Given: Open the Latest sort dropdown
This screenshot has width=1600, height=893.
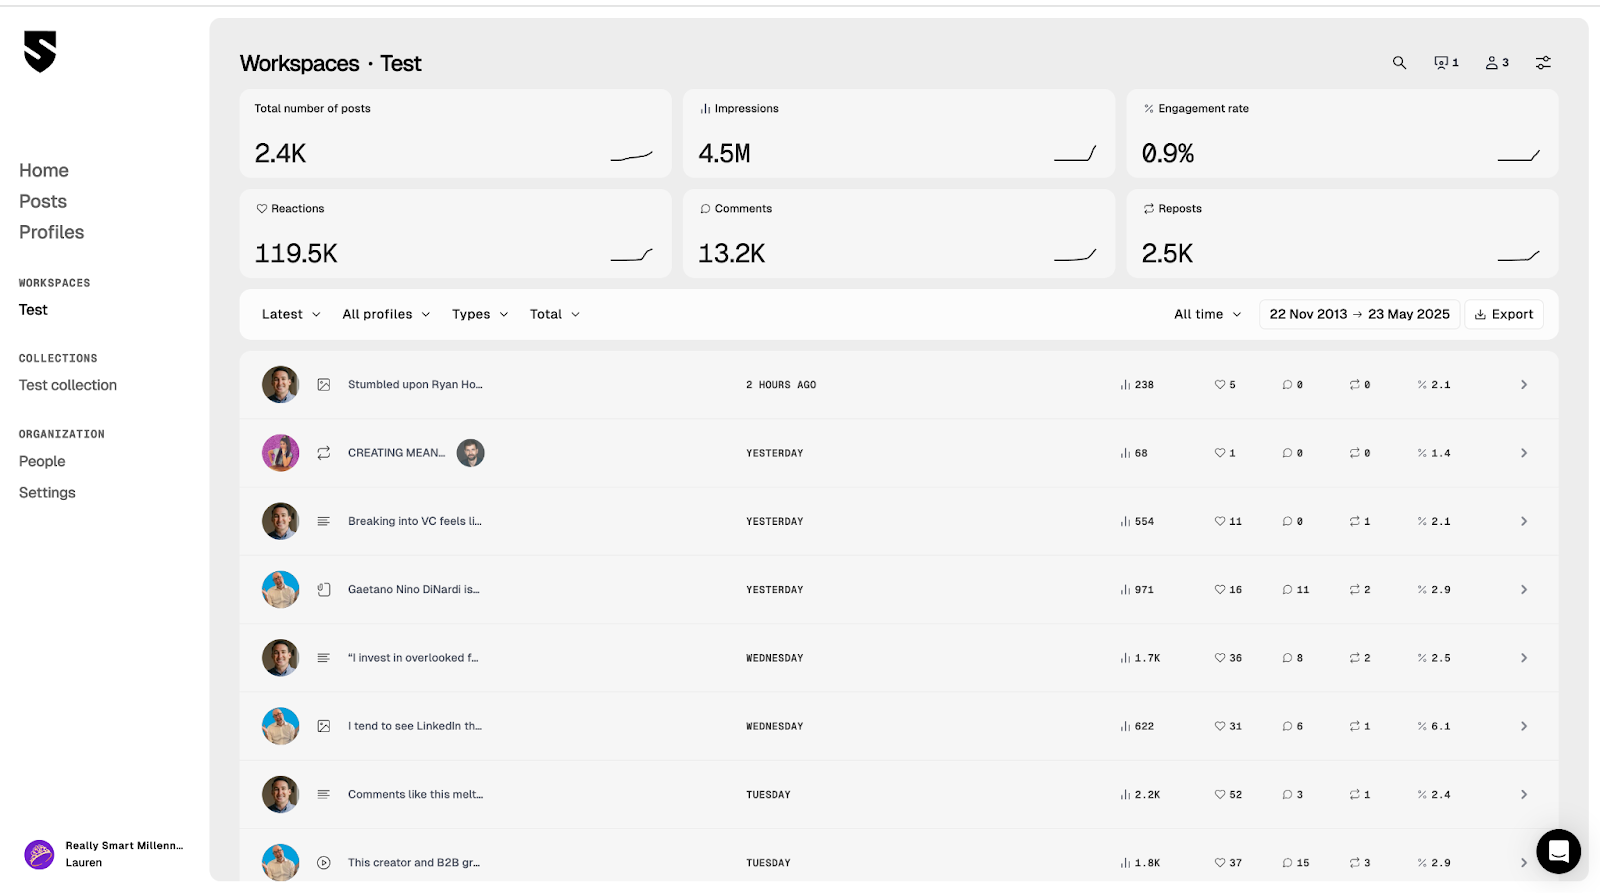Looking at the screenshot, I should 291,314.
